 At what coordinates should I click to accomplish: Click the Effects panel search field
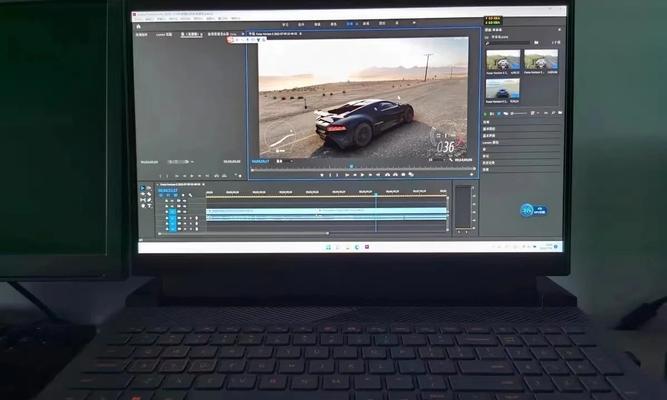point(510,43)
